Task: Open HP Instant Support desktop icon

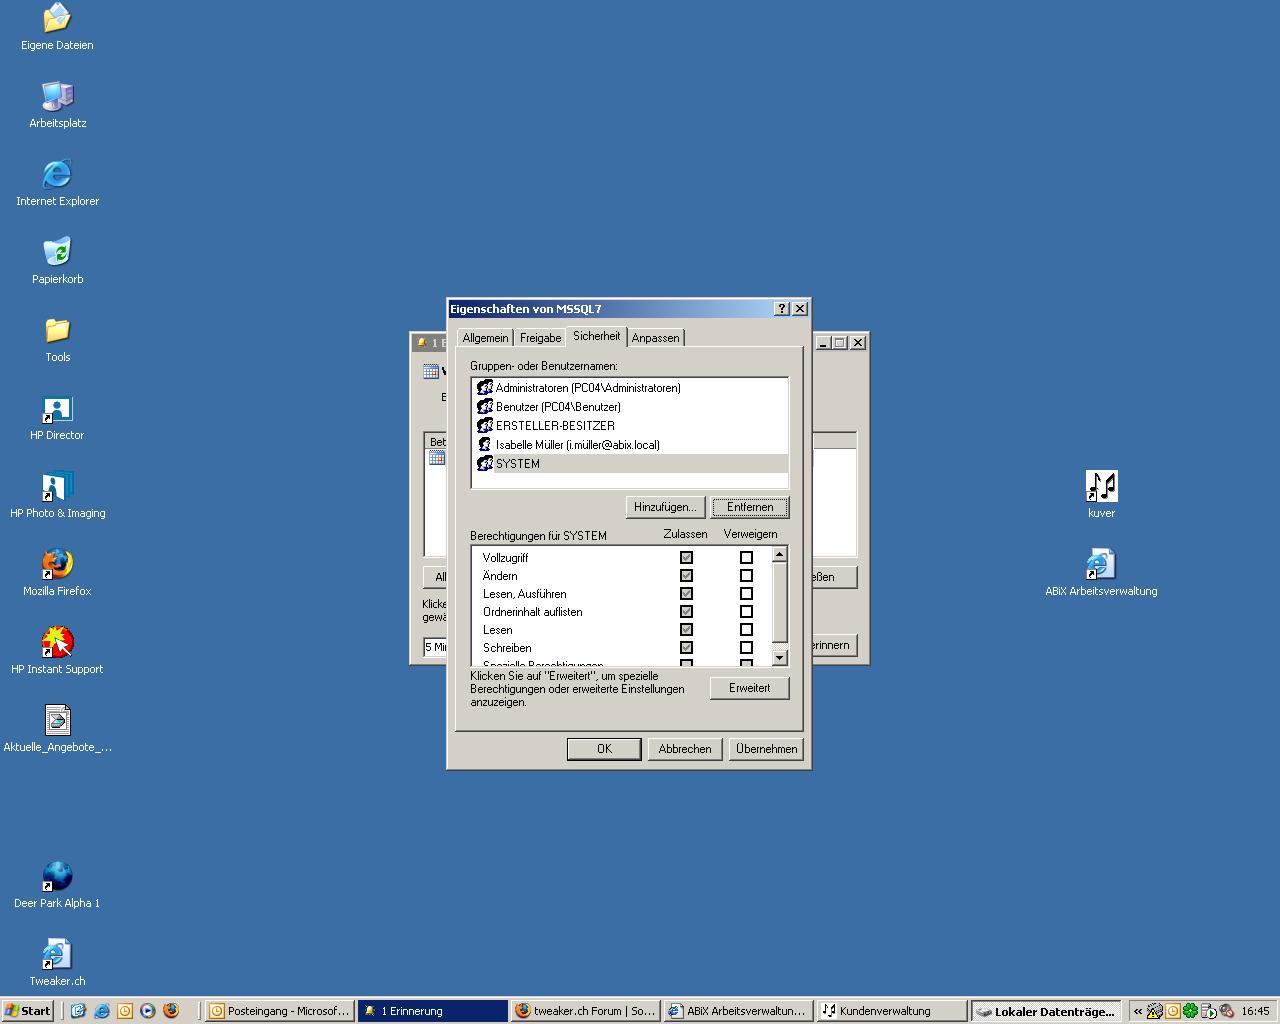Action: [x=57, y=643]
